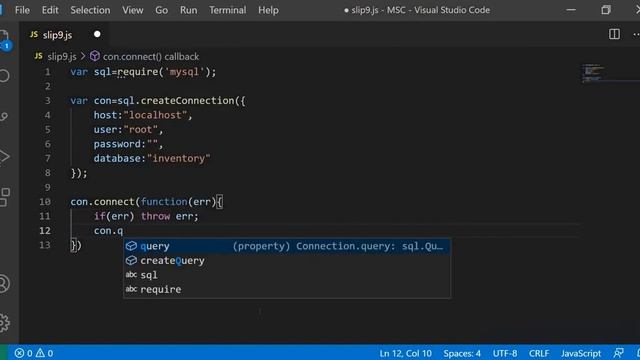Click JavaScript language mode selector
The height and width of the screenshot is (360, 640).
(x=581, y=353)
